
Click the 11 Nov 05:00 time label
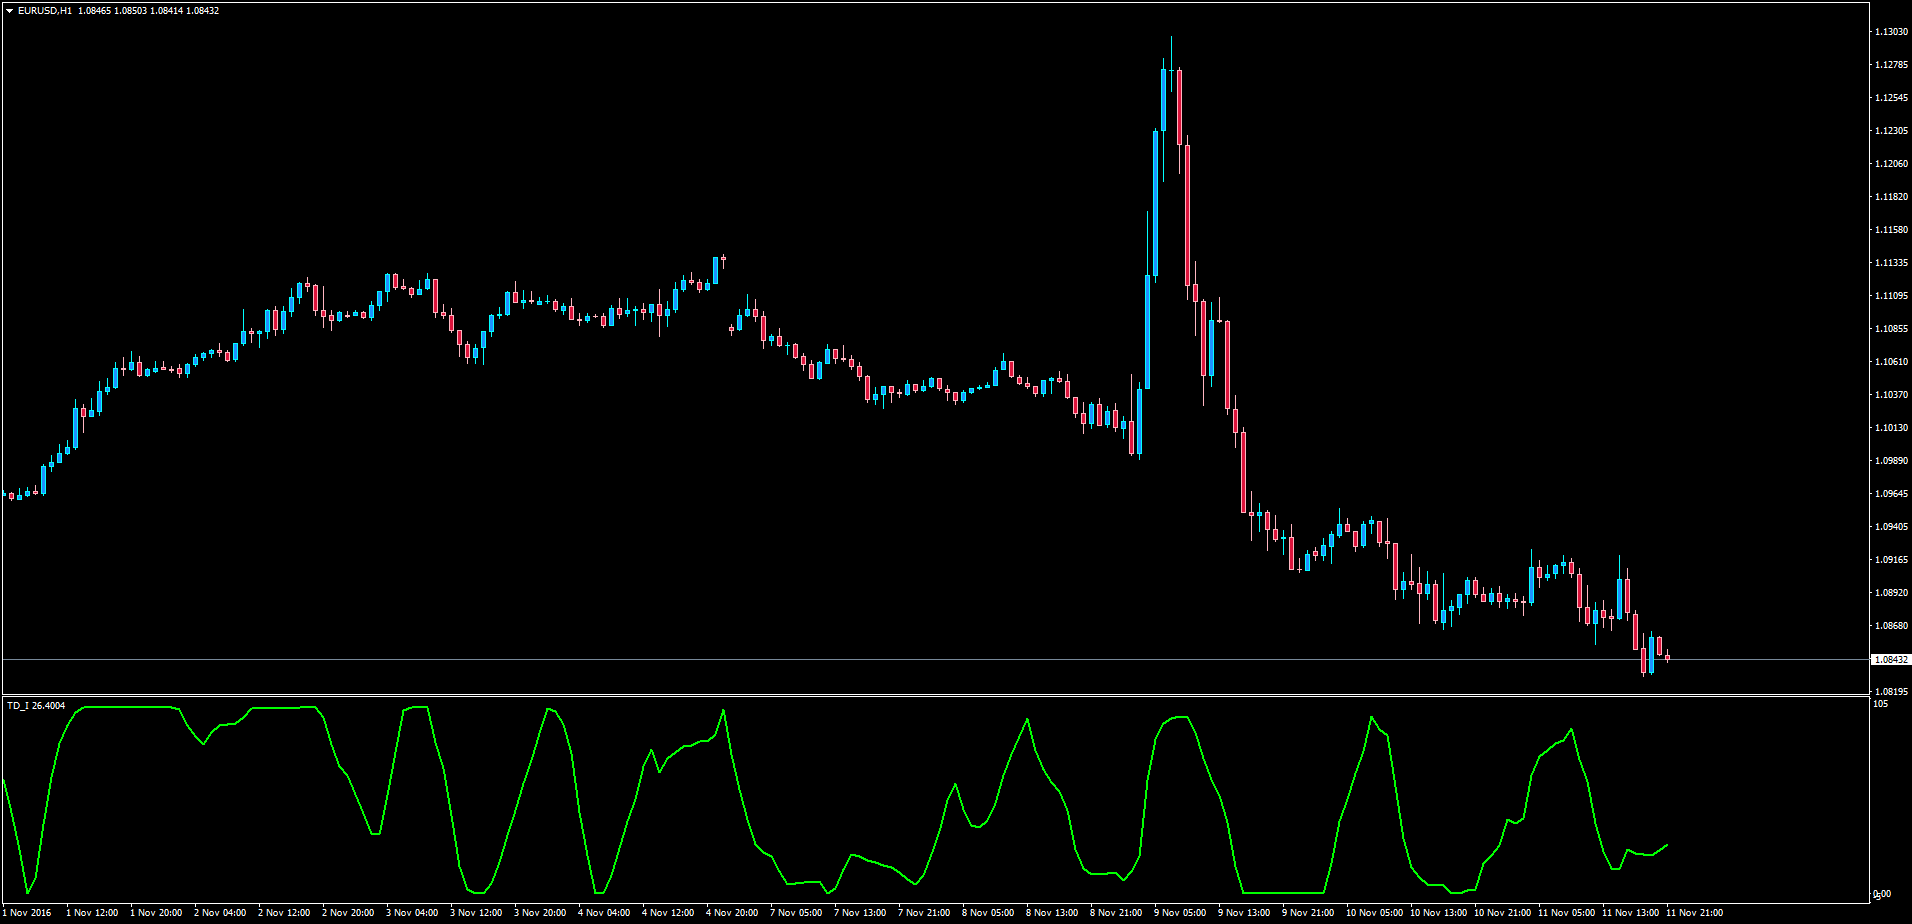(x=1567, y=913)
